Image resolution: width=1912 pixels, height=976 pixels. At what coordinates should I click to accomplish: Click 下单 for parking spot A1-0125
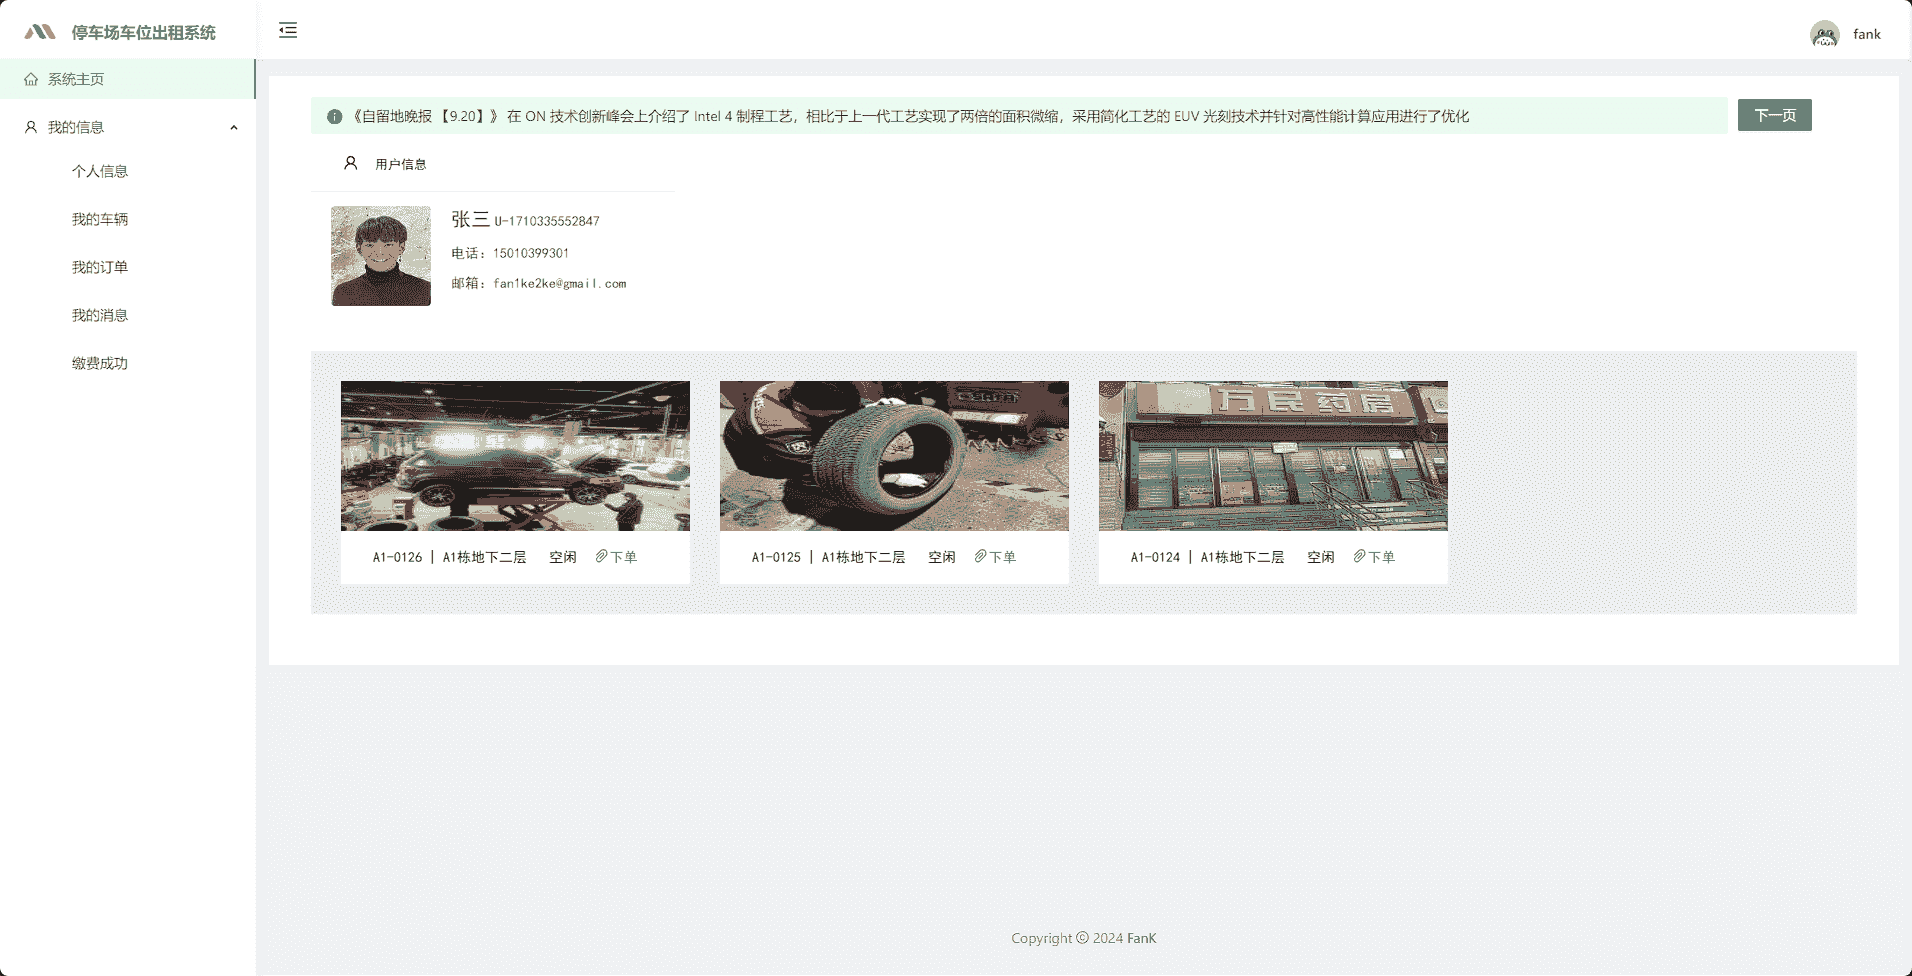pyautogui.click(x=1003, y=557)
